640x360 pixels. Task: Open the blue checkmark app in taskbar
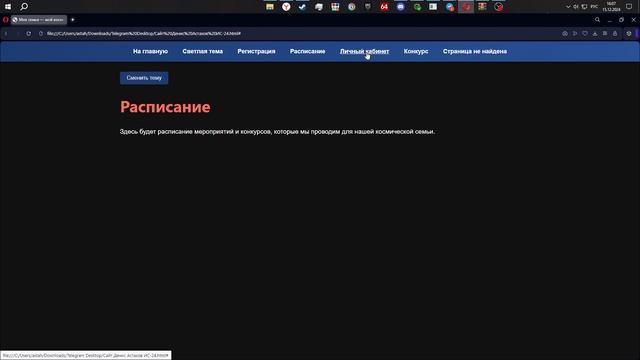[302, 7]
